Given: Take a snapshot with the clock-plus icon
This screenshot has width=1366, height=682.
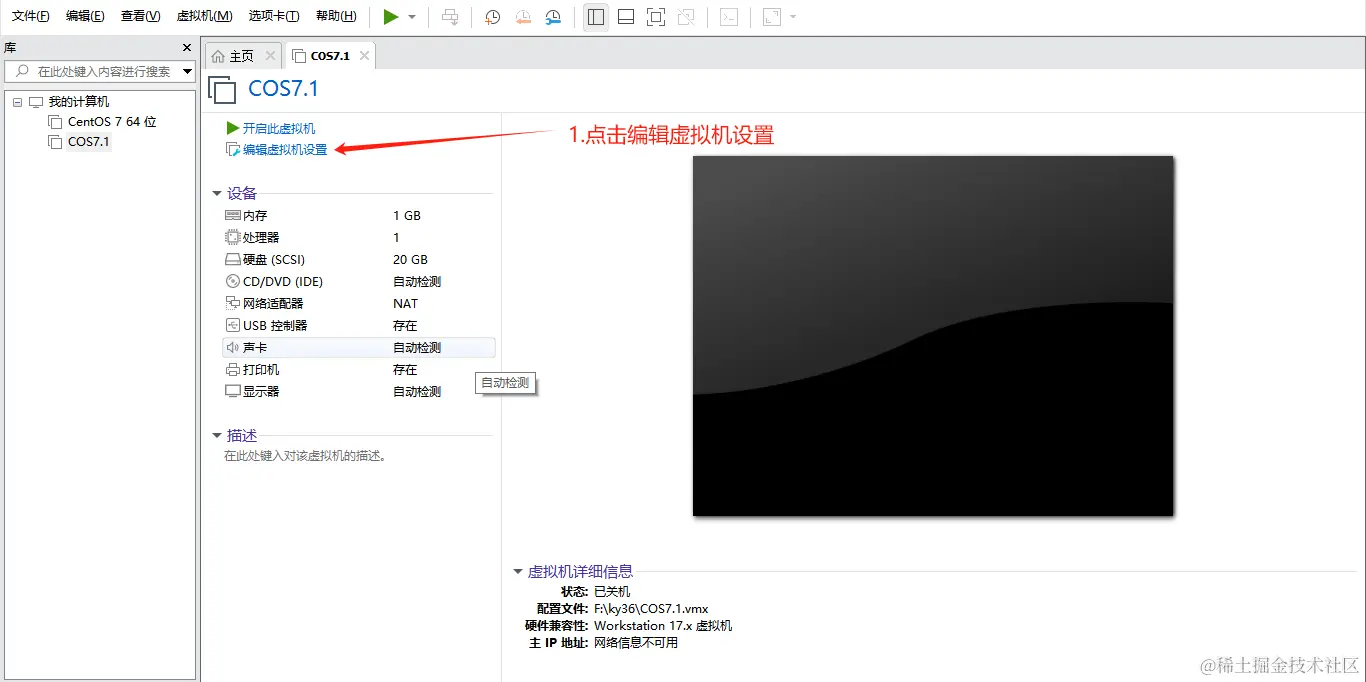Looking at the screenshot, I should click(492, 17).
